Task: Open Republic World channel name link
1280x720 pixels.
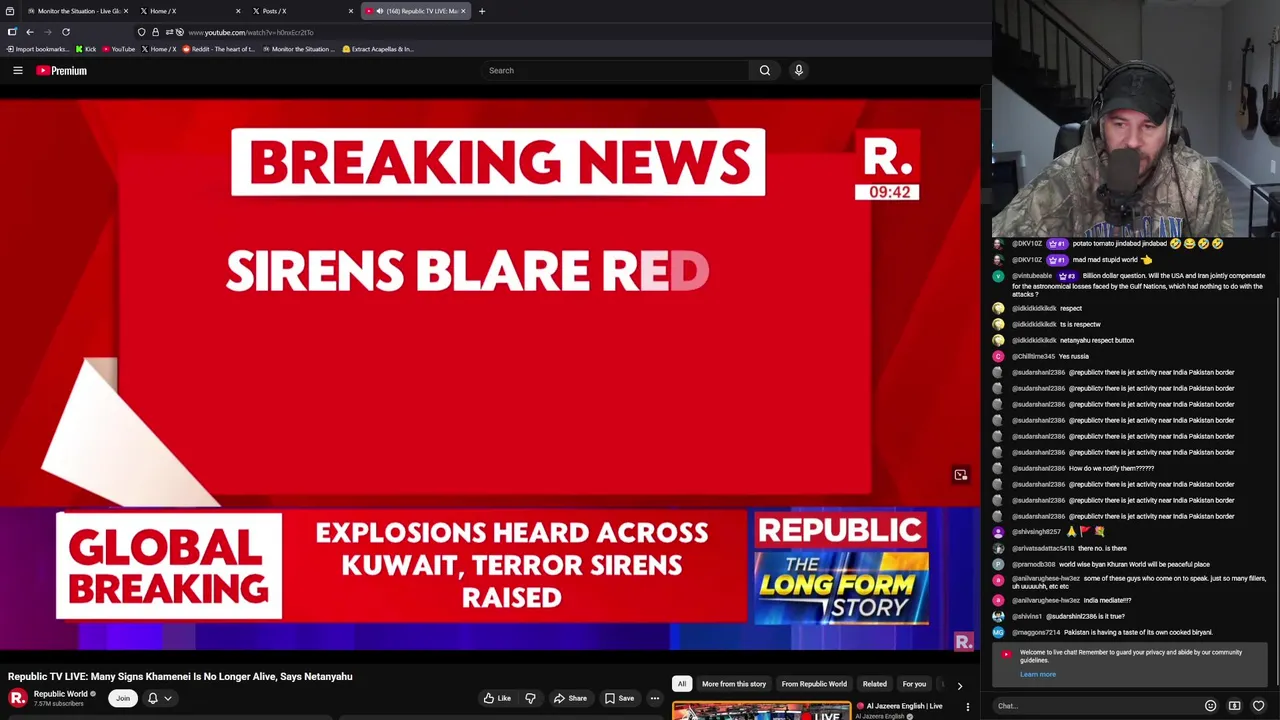Action: [x=60, y=694]
